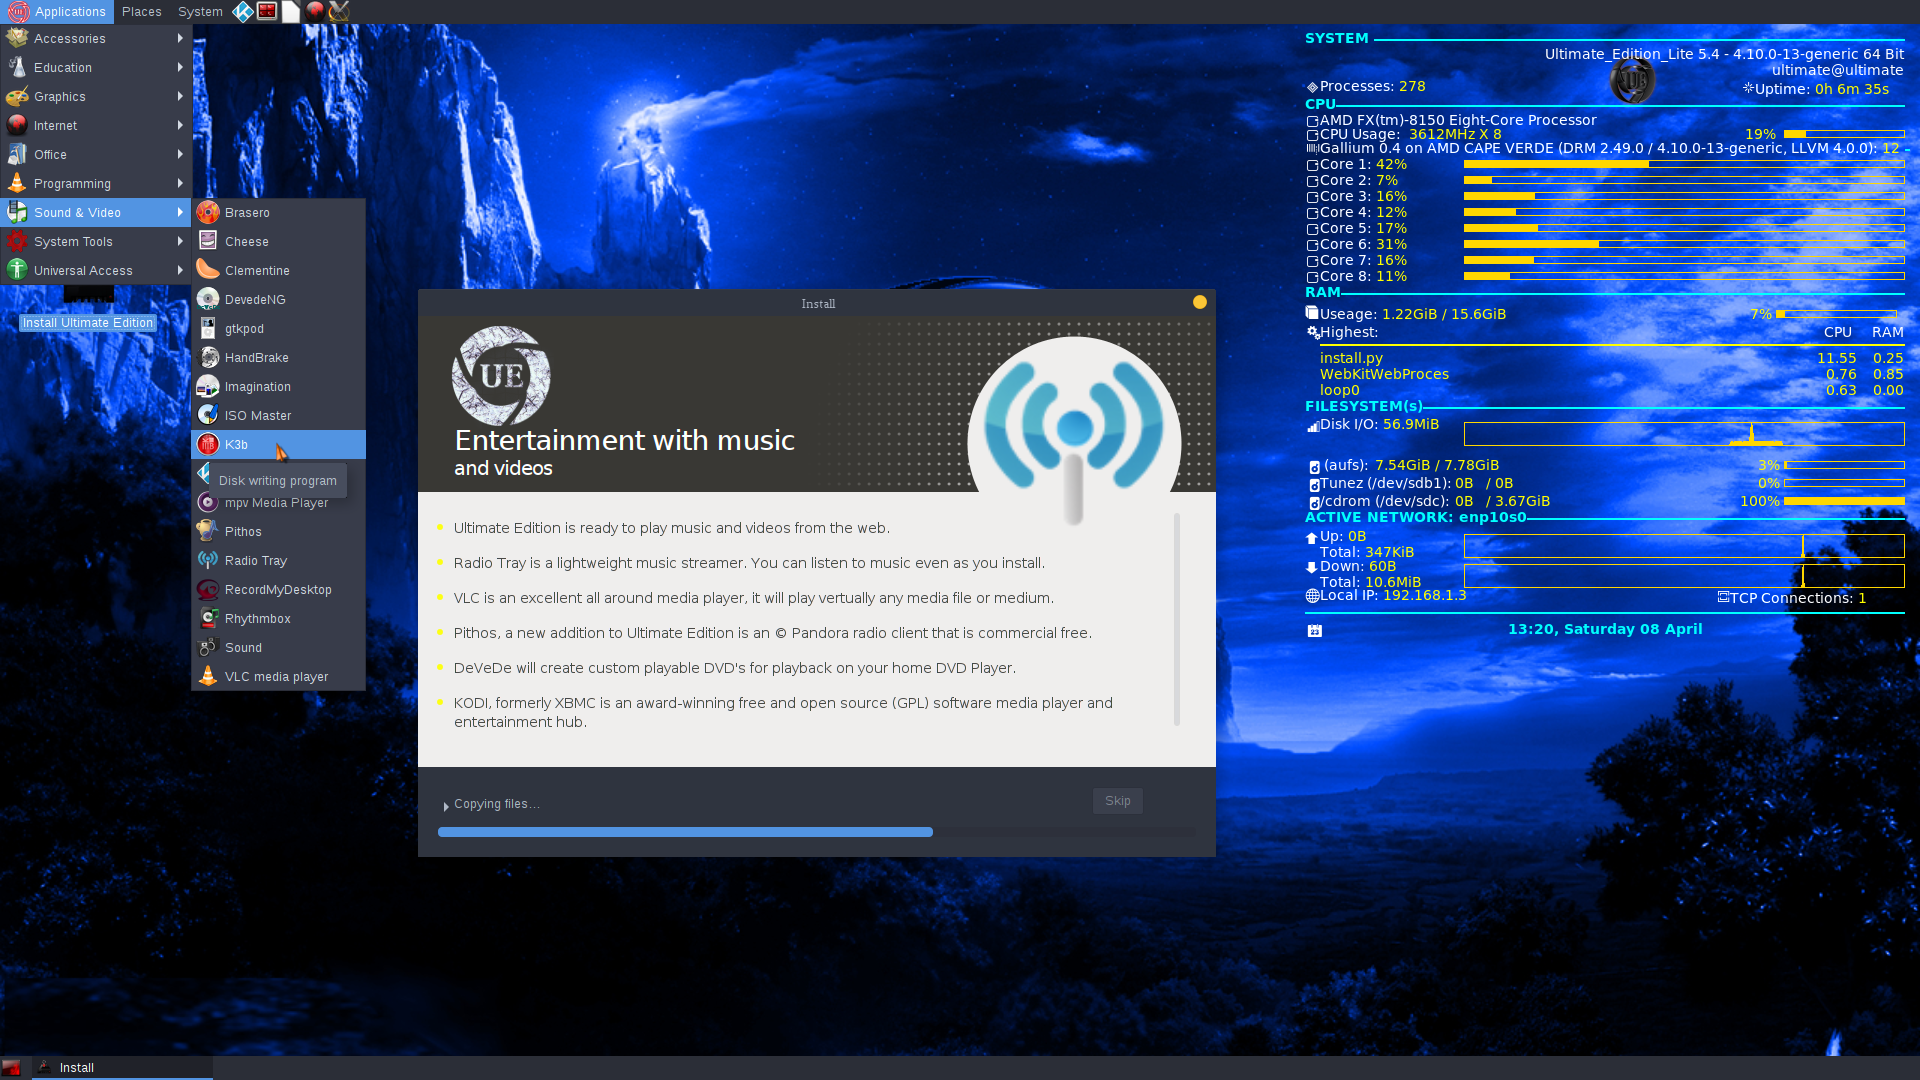
Task: Open the X-shaped launcher in top panel
Action: (339, 11)
